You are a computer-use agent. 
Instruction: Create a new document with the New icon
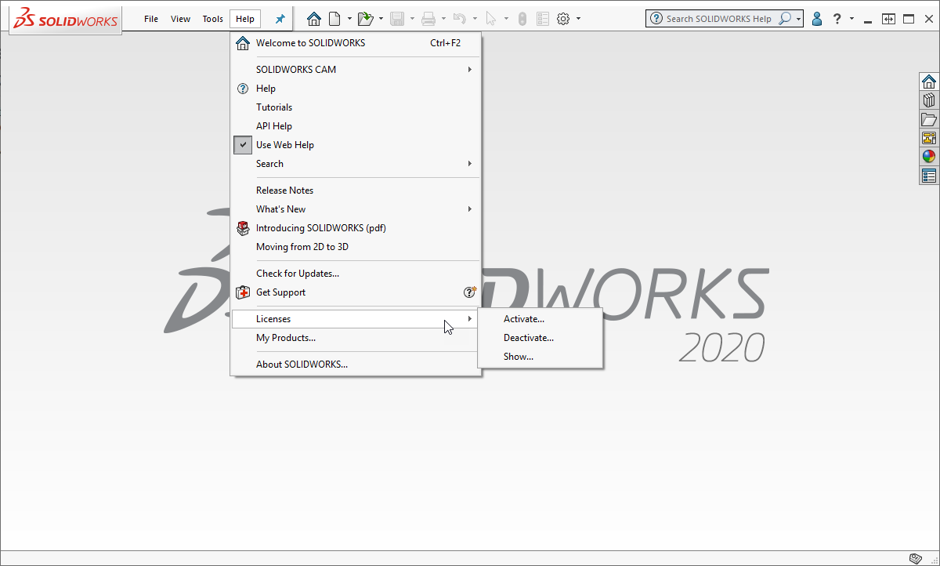click(x=335, y=19)
